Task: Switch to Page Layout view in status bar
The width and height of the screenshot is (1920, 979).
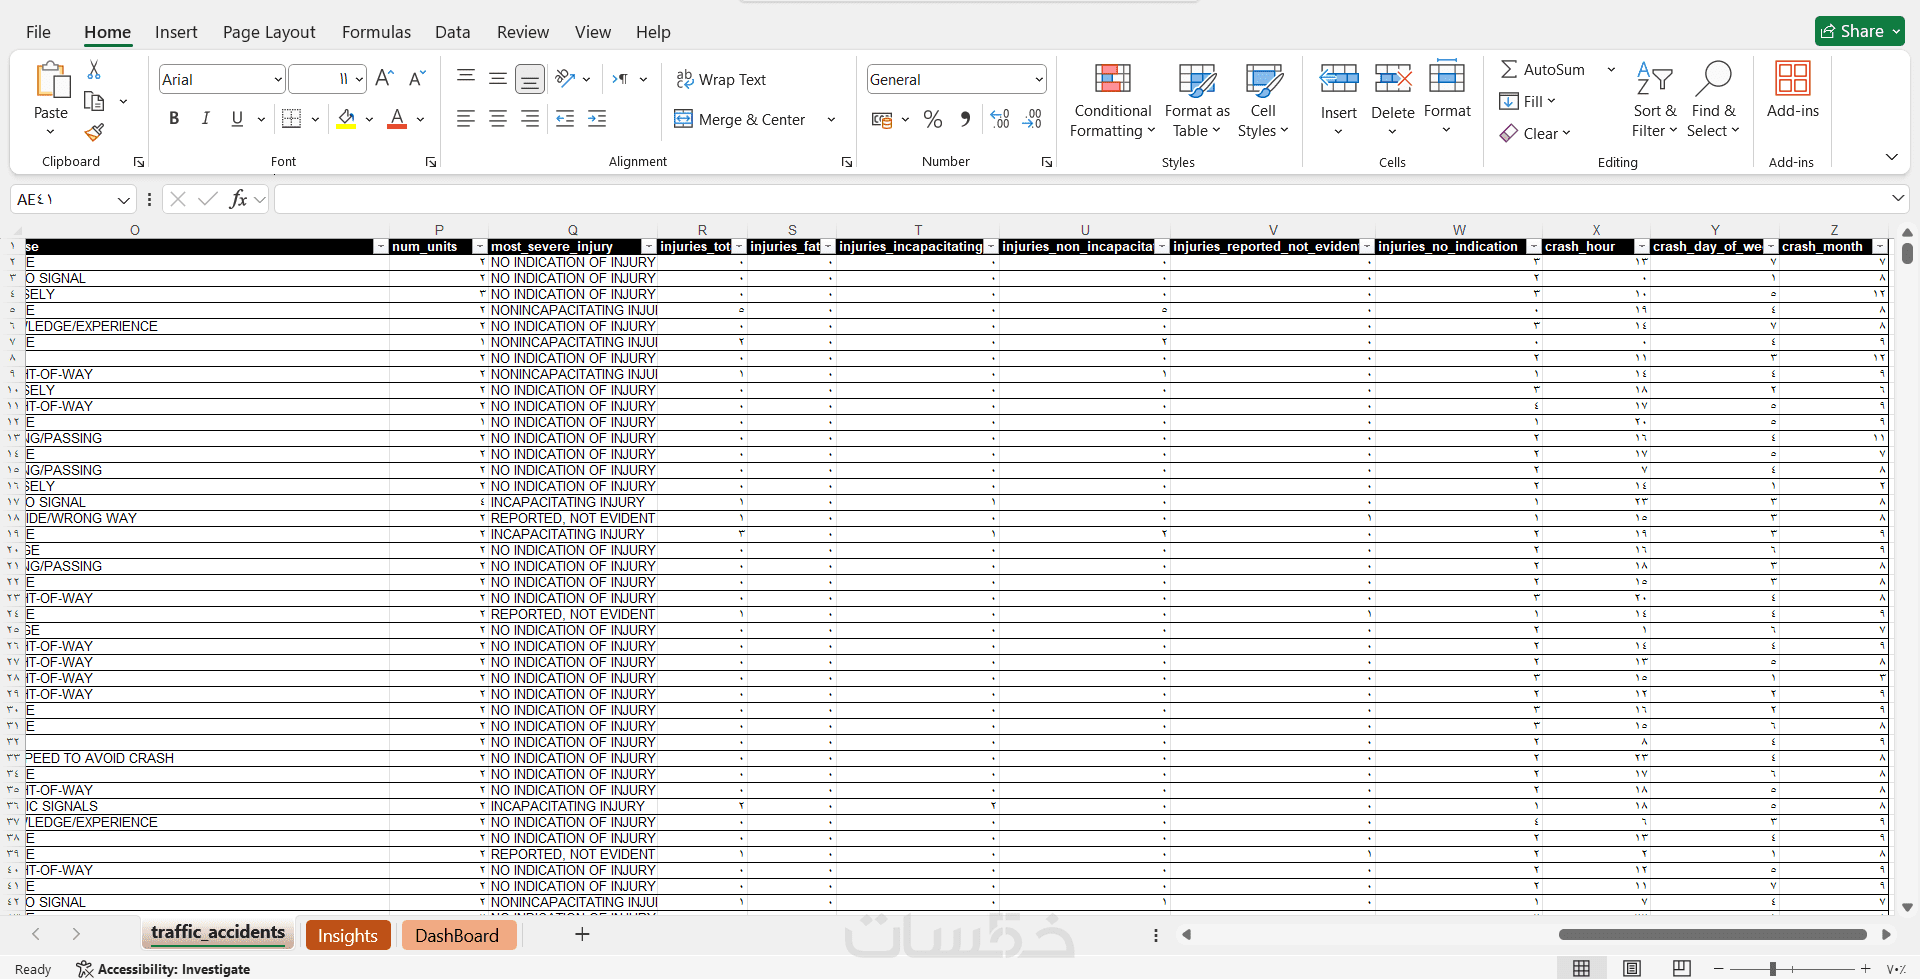Action: click(1632, 968)
